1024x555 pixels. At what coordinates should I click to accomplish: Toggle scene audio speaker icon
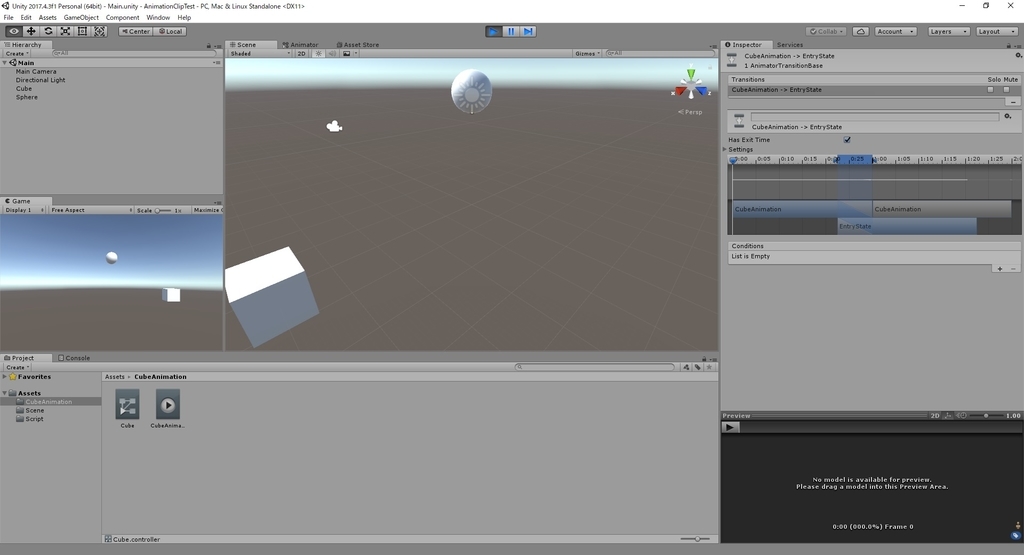click(332, 54)
